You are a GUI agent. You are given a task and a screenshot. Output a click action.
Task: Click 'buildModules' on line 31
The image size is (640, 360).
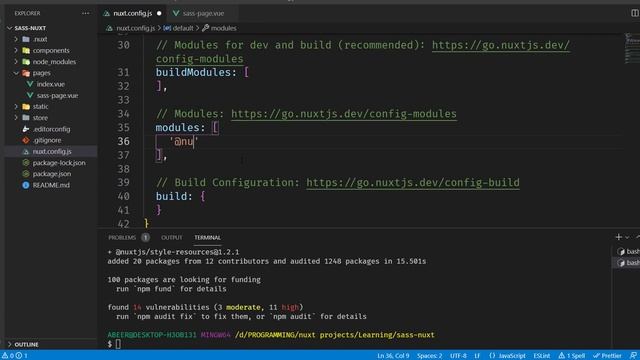coord(193,73)
